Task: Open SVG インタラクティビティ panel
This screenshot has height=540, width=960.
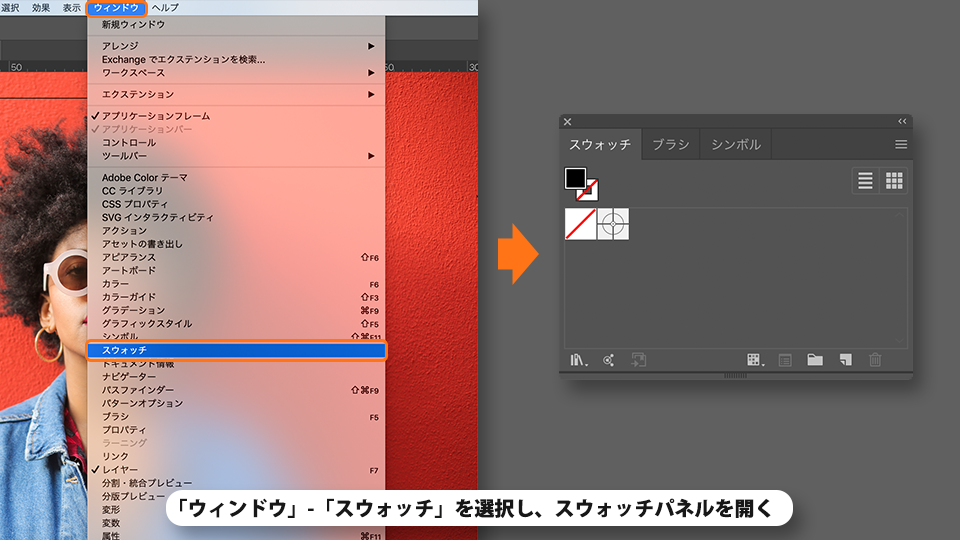Action: click(236, 217)
